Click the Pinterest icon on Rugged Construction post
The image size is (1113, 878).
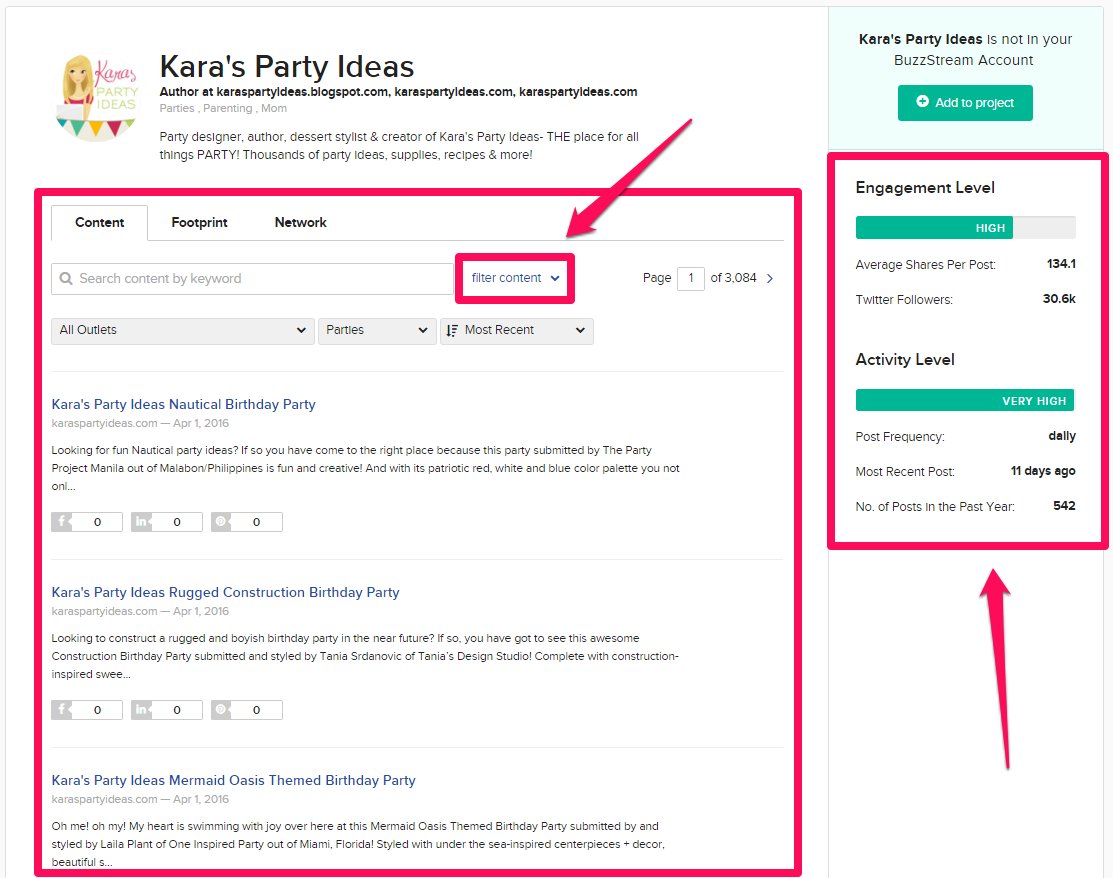220,709
